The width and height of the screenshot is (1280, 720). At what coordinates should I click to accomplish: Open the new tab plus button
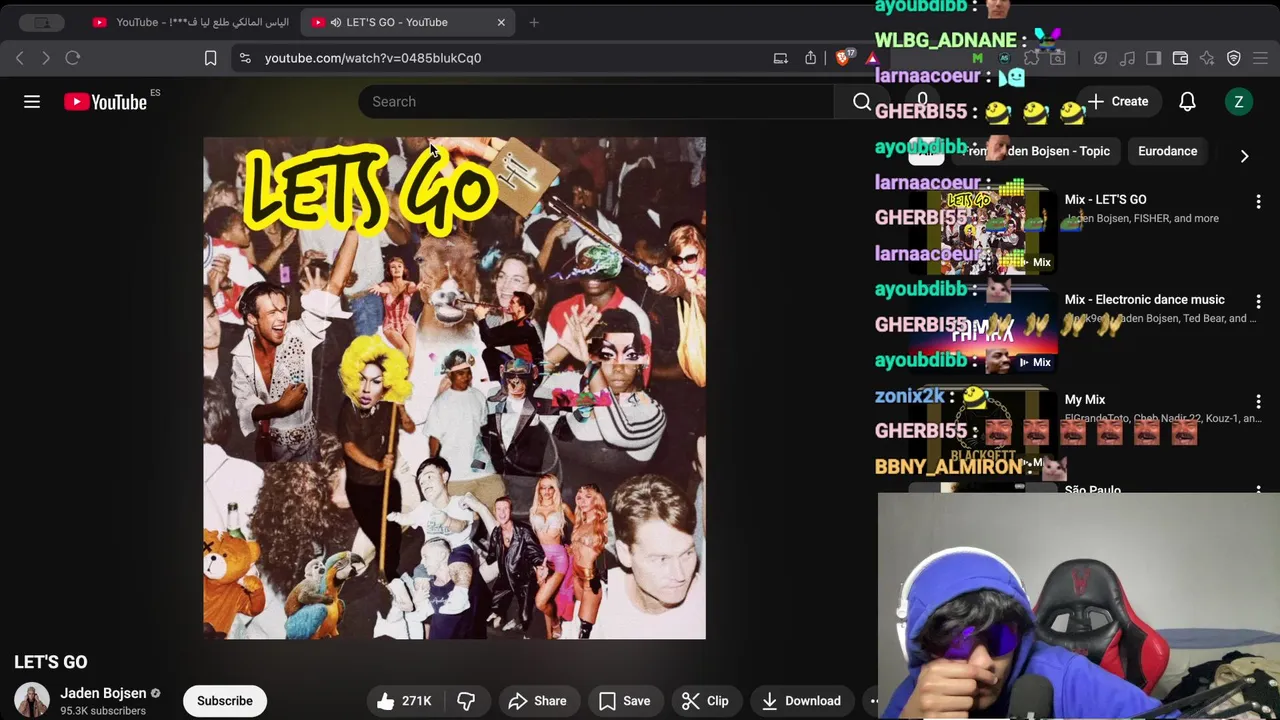[534, 22]
